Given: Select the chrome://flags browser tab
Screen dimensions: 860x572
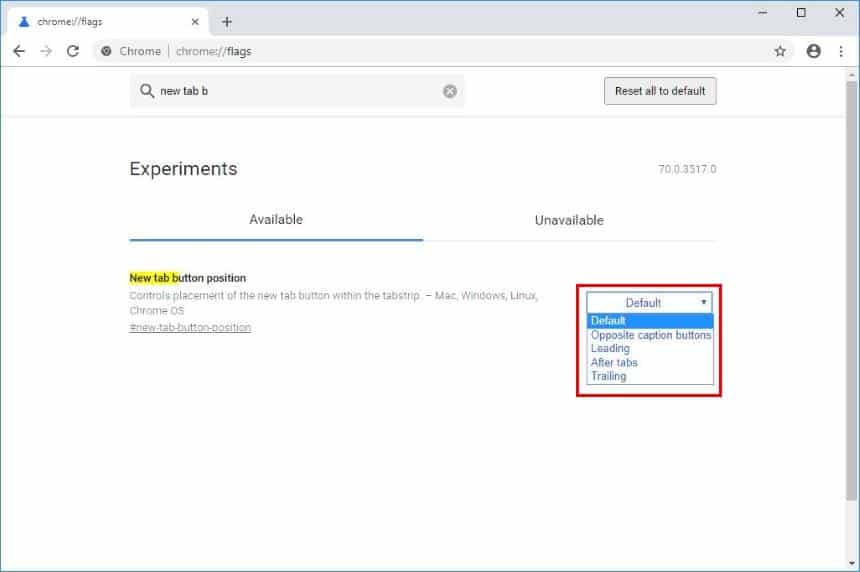Looking at the screenshot, I should coord(109,22).
